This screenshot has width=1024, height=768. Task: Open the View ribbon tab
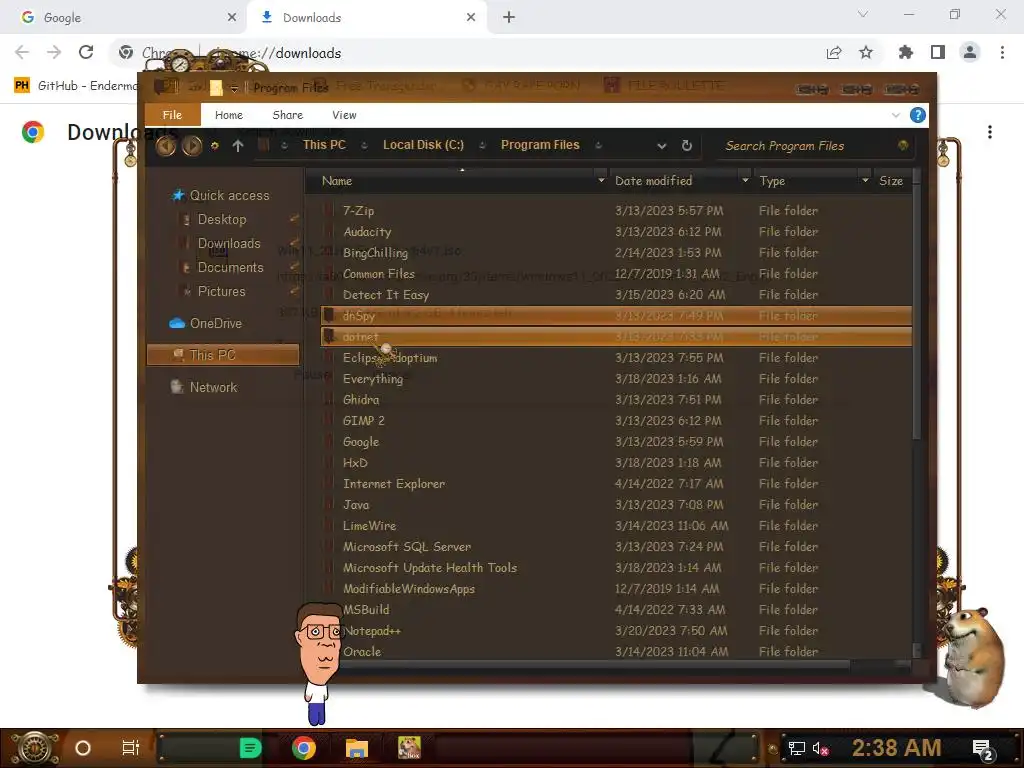[344, 116]
